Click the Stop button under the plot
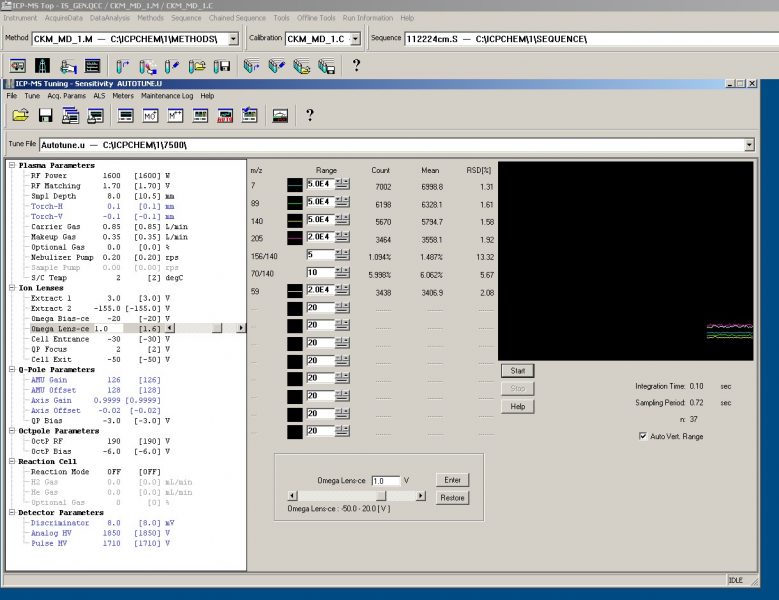Viewport: 779px width, 600px height. pyautogui.click(x=518, y=388)
